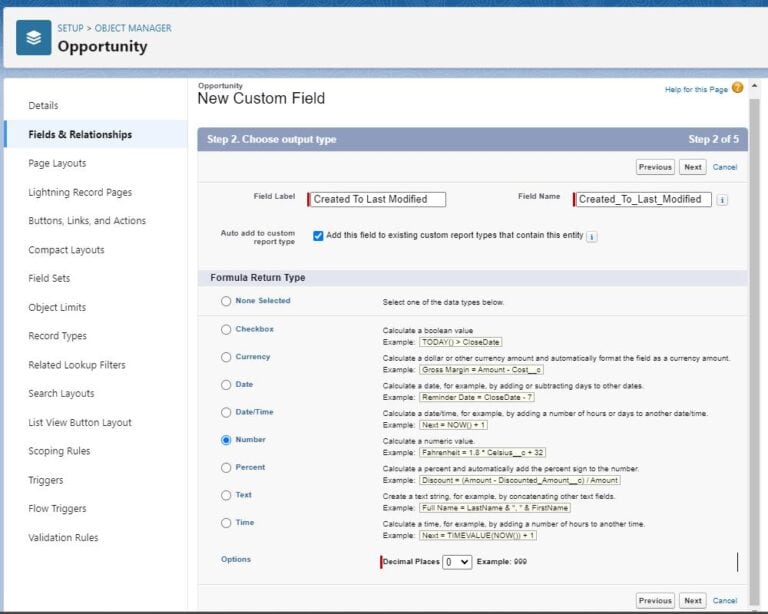Click the SETUP breadcrumb link

pos(70,28)
